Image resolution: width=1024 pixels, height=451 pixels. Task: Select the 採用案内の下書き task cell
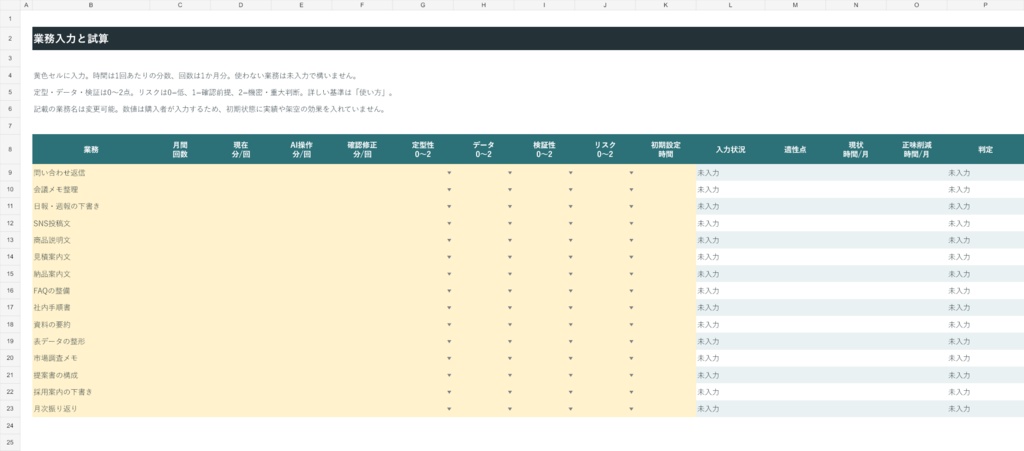click(91, 392)
